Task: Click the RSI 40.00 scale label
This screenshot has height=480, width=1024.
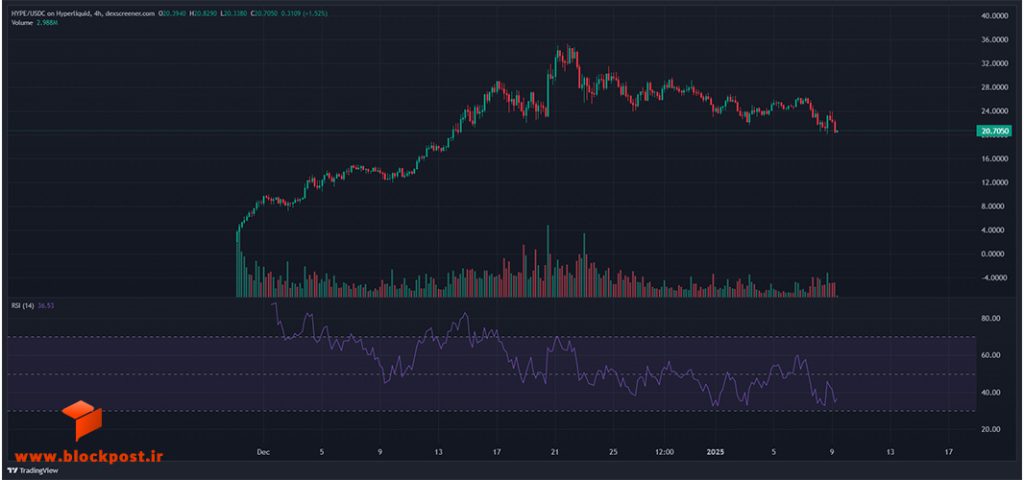Action: (991, 392)
